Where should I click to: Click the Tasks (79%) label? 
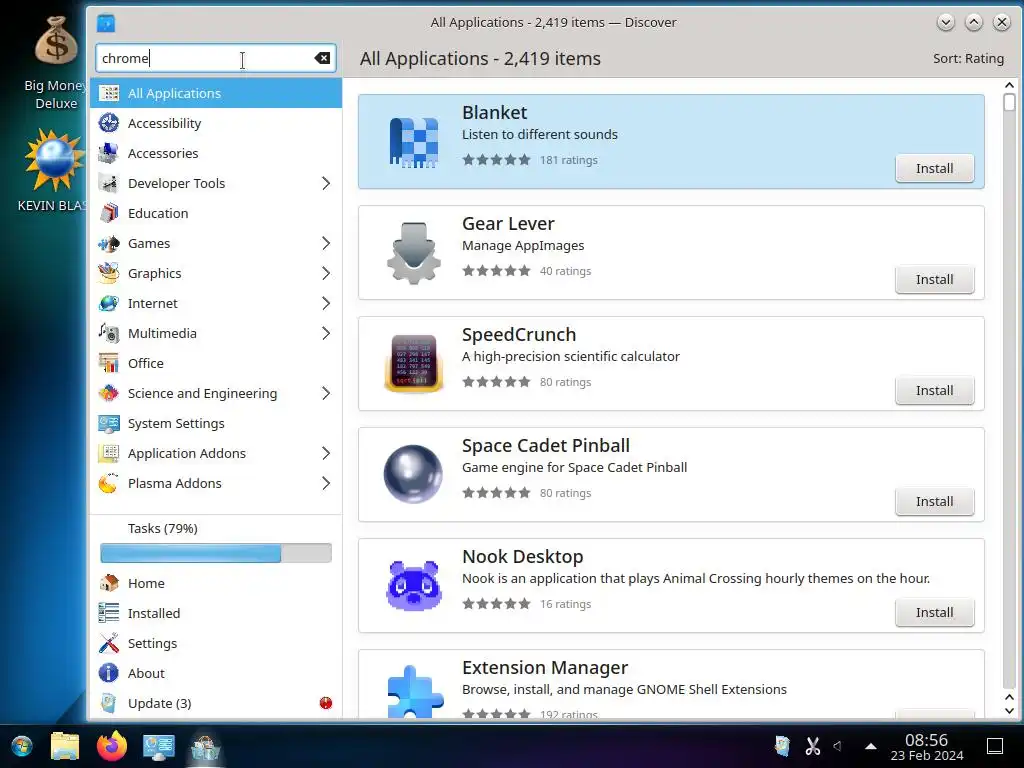point(163,528)
